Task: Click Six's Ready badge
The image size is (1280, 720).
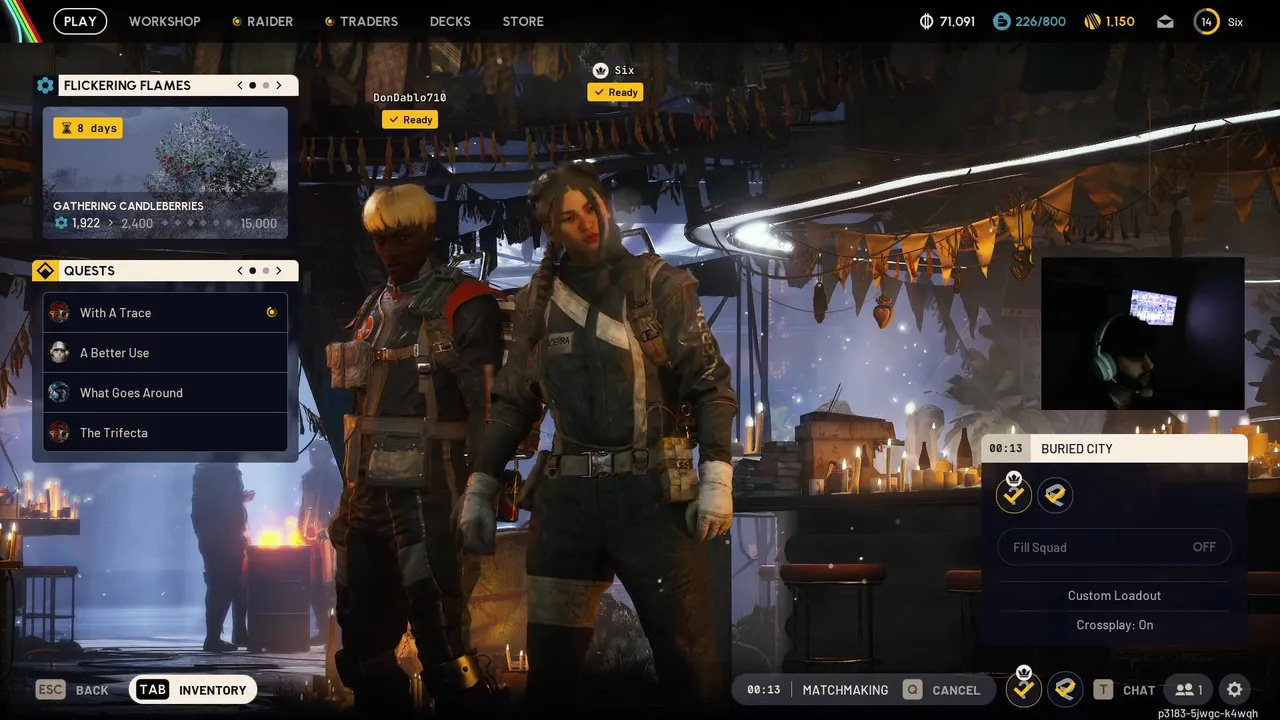Action: [x=615, y=92]
